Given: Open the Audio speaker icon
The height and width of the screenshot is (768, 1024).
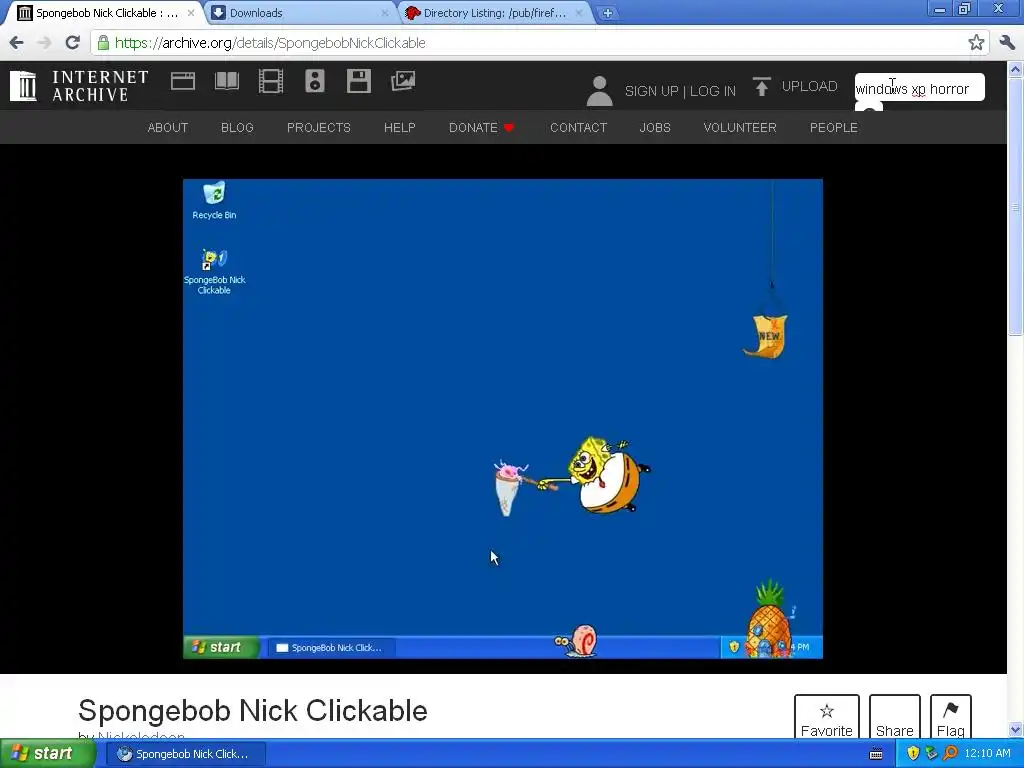Looking at the screenshot, I should click(x=315, y=82).
